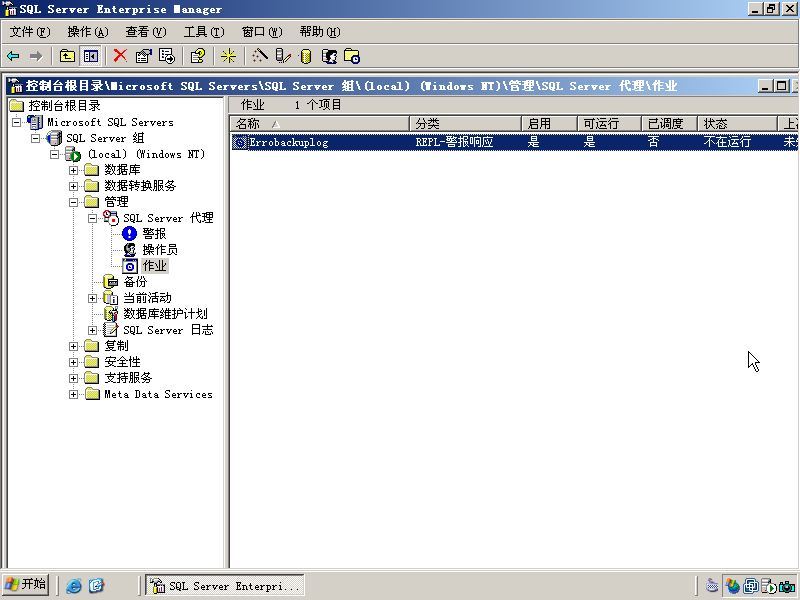The width and height of the screenshot is (800, 600).
Task: Click the red Delete X icon
Action: pos(120,56)
